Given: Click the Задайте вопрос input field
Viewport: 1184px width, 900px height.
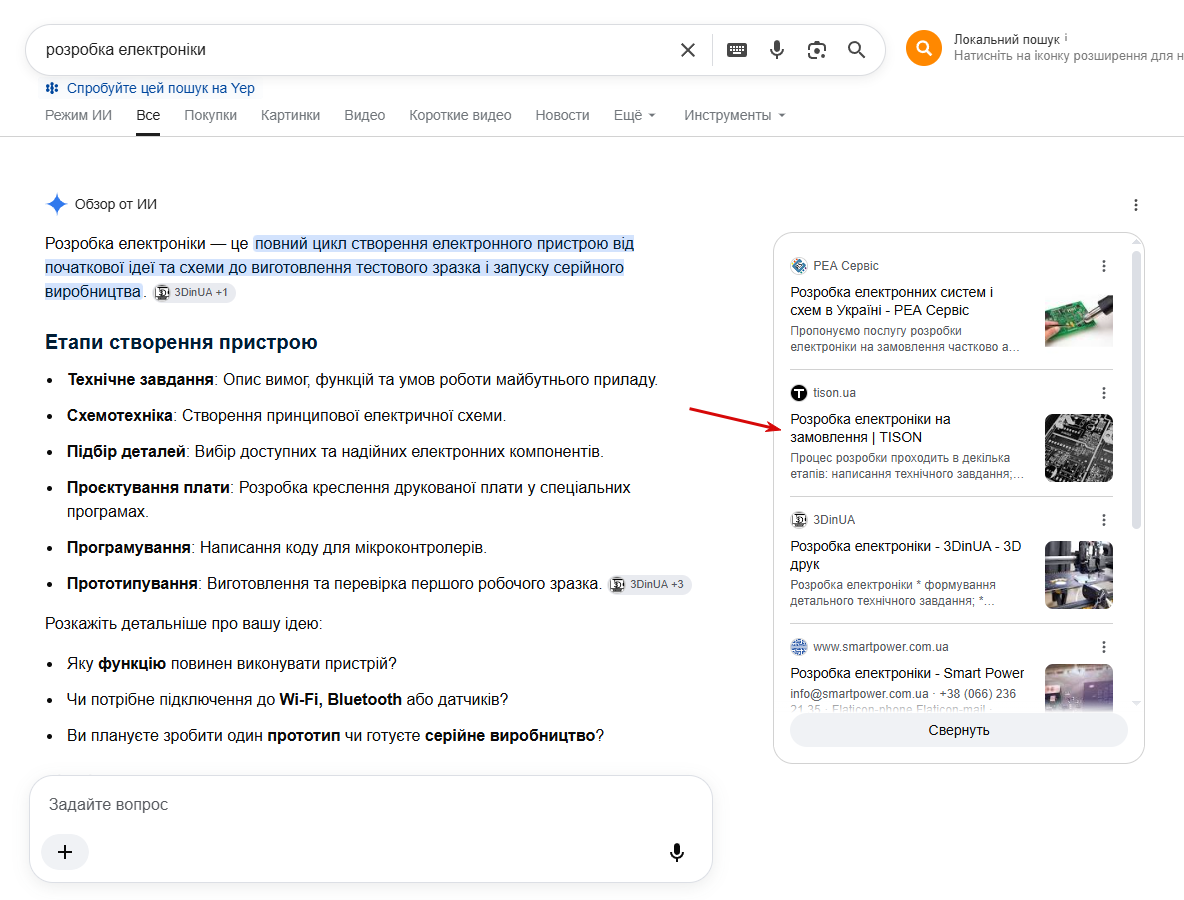Looking at the screenshot, I should tap(370, 804).
